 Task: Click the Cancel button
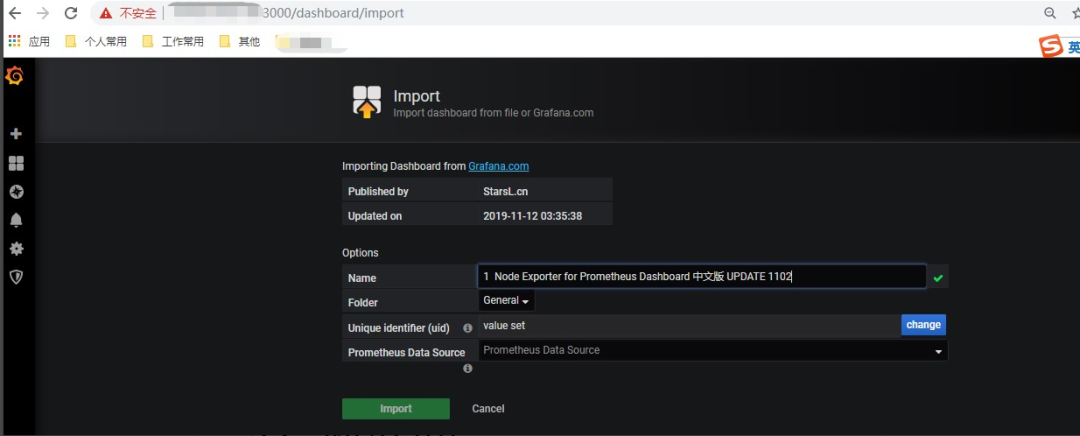(x=488, y=408)
